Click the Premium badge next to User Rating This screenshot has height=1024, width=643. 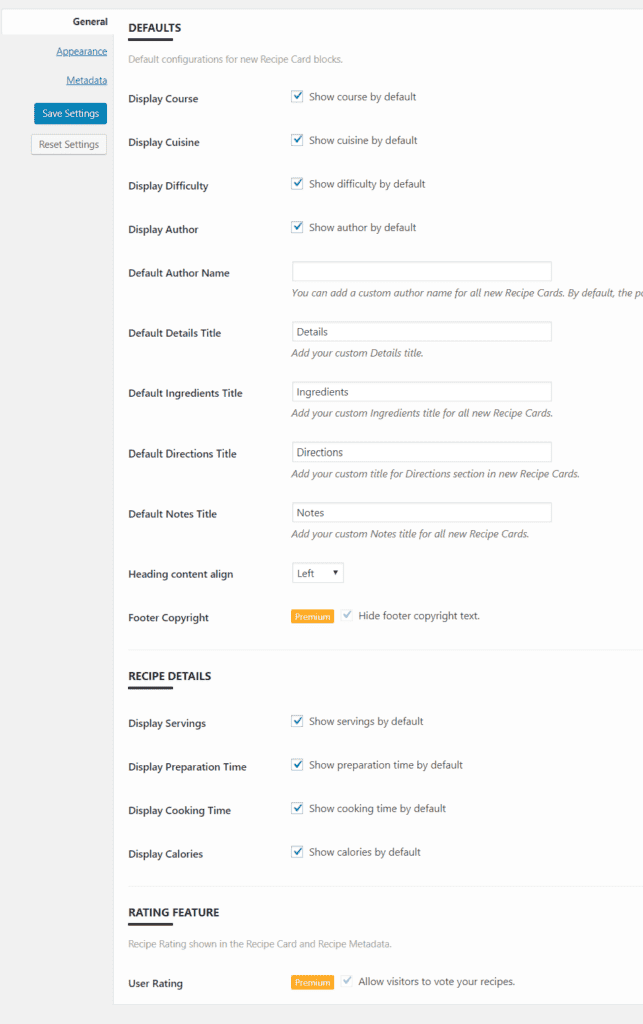(x=312, y=982)
